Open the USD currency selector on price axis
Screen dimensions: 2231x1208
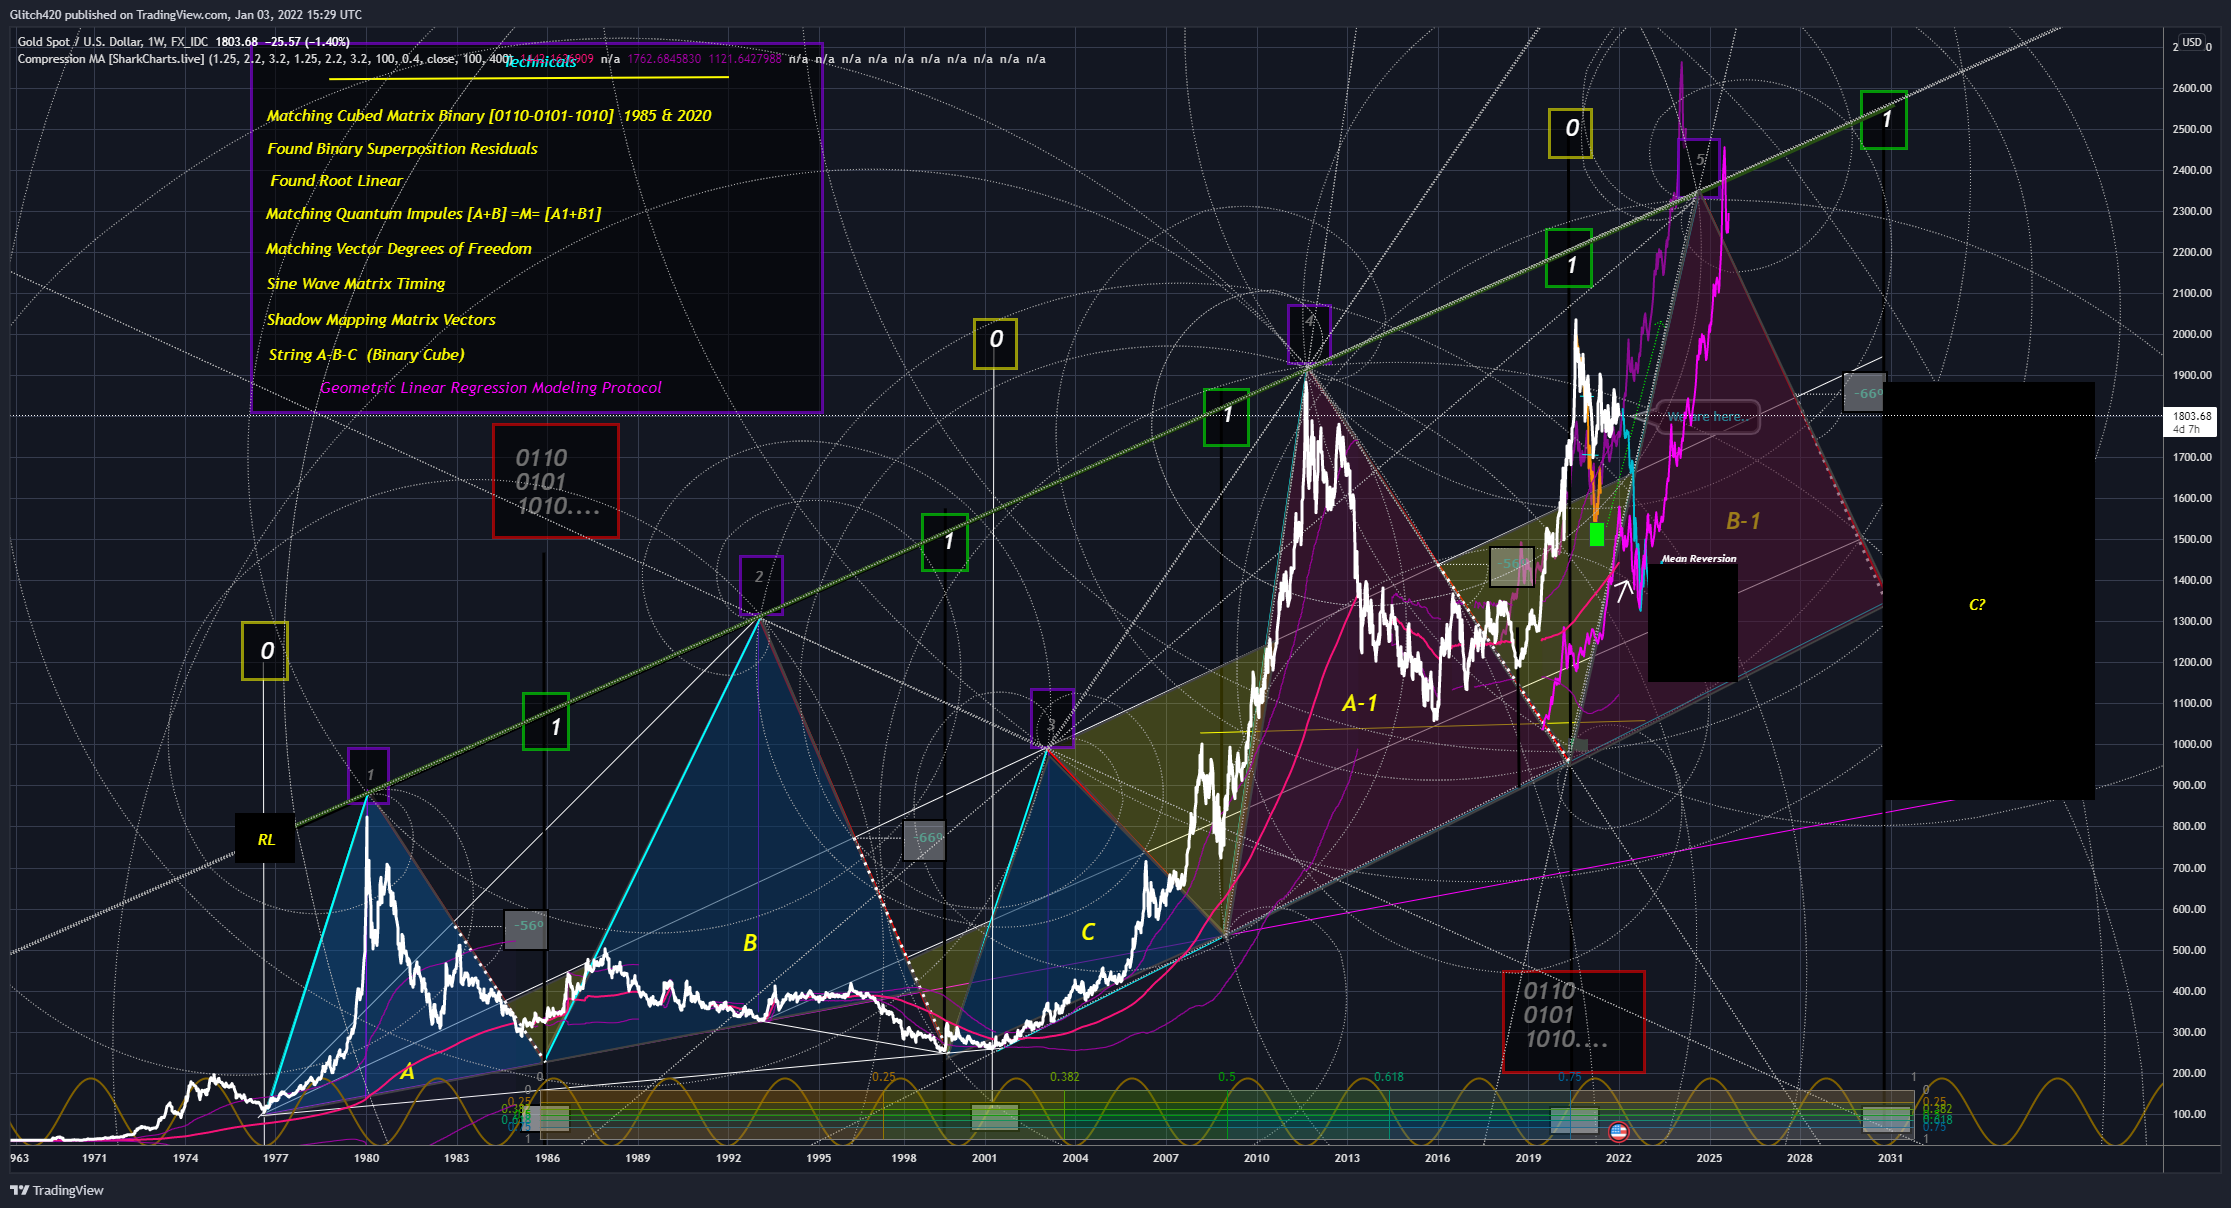[x=2192, y=42]
